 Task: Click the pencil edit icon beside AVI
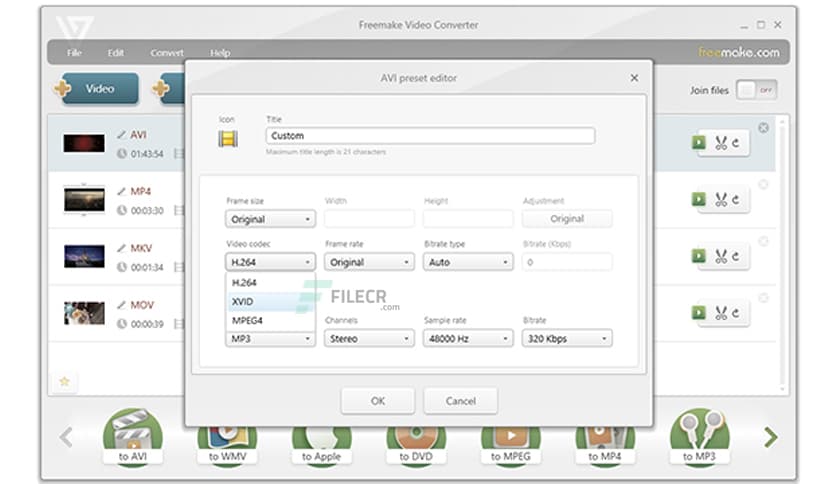pyautogui.click(x=122, y=135)
